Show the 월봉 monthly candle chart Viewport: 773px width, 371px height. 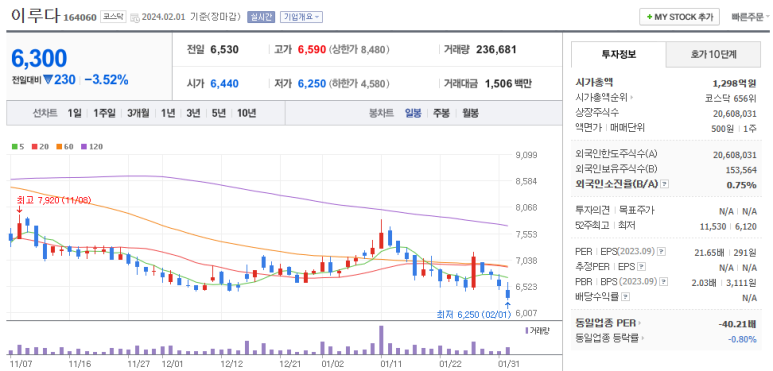470,113
